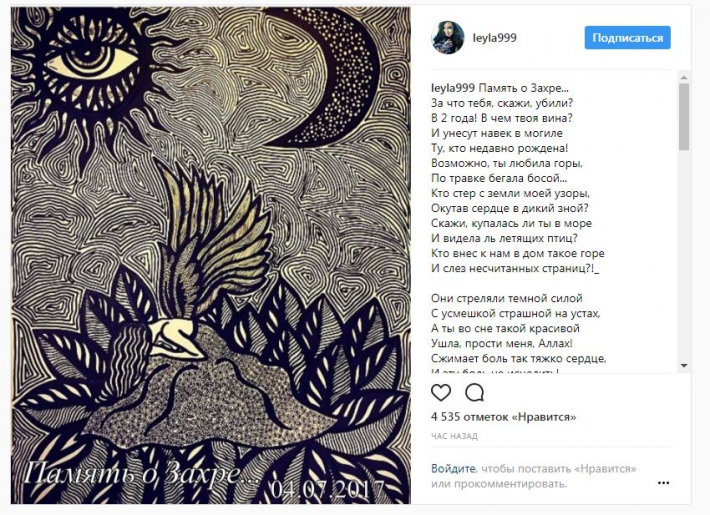This screenshot has height=515, width=710.
Task: Click empty track of the caption scrollbar
Action: click(x=684, y=254)
